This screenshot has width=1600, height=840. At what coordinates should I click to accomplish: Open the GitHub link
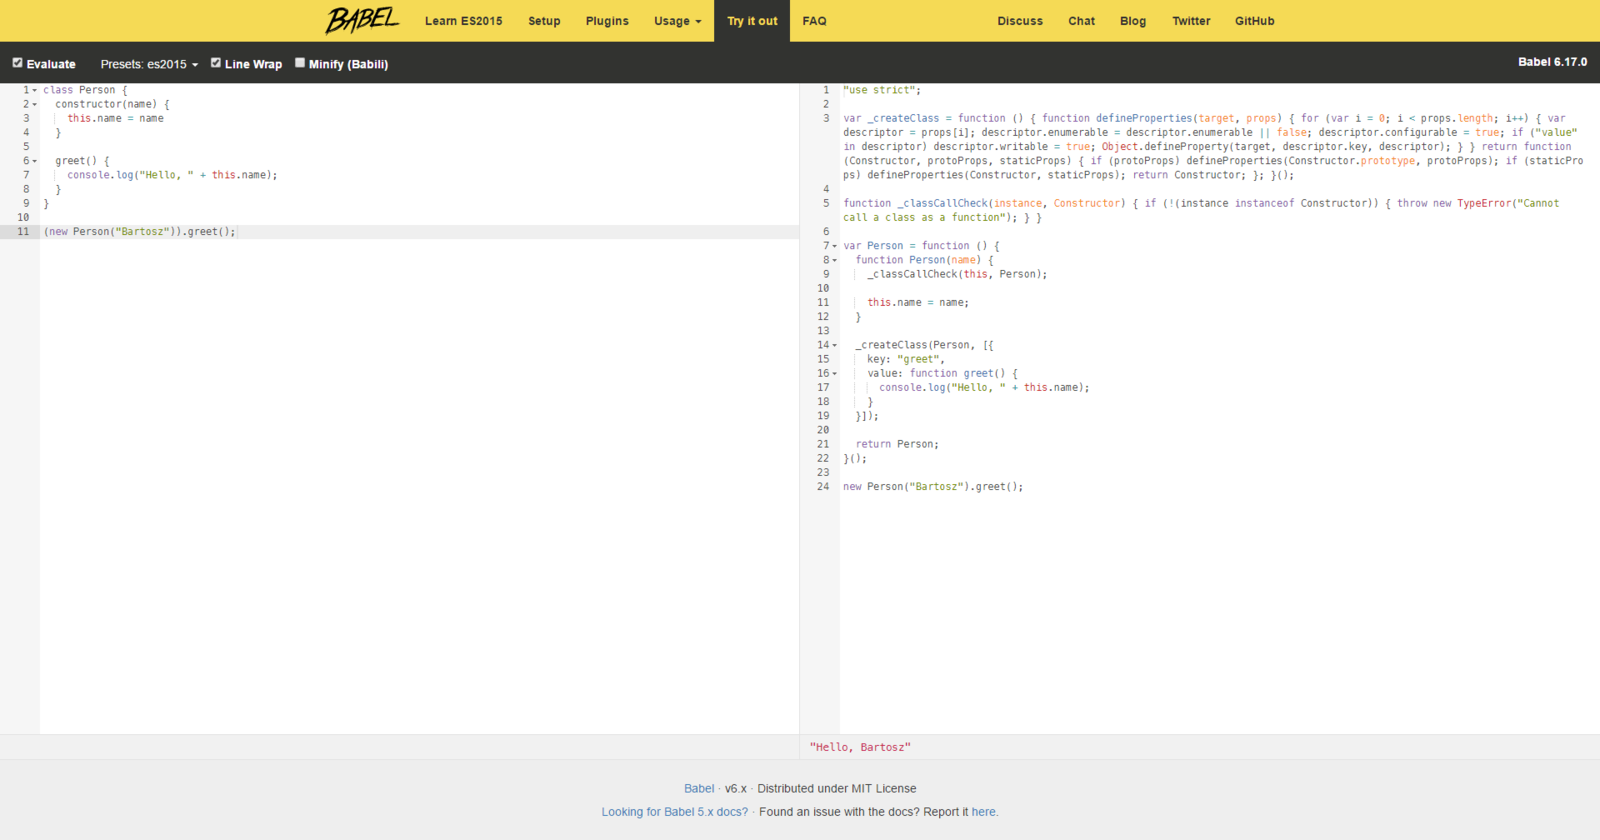pos(1254,21)
